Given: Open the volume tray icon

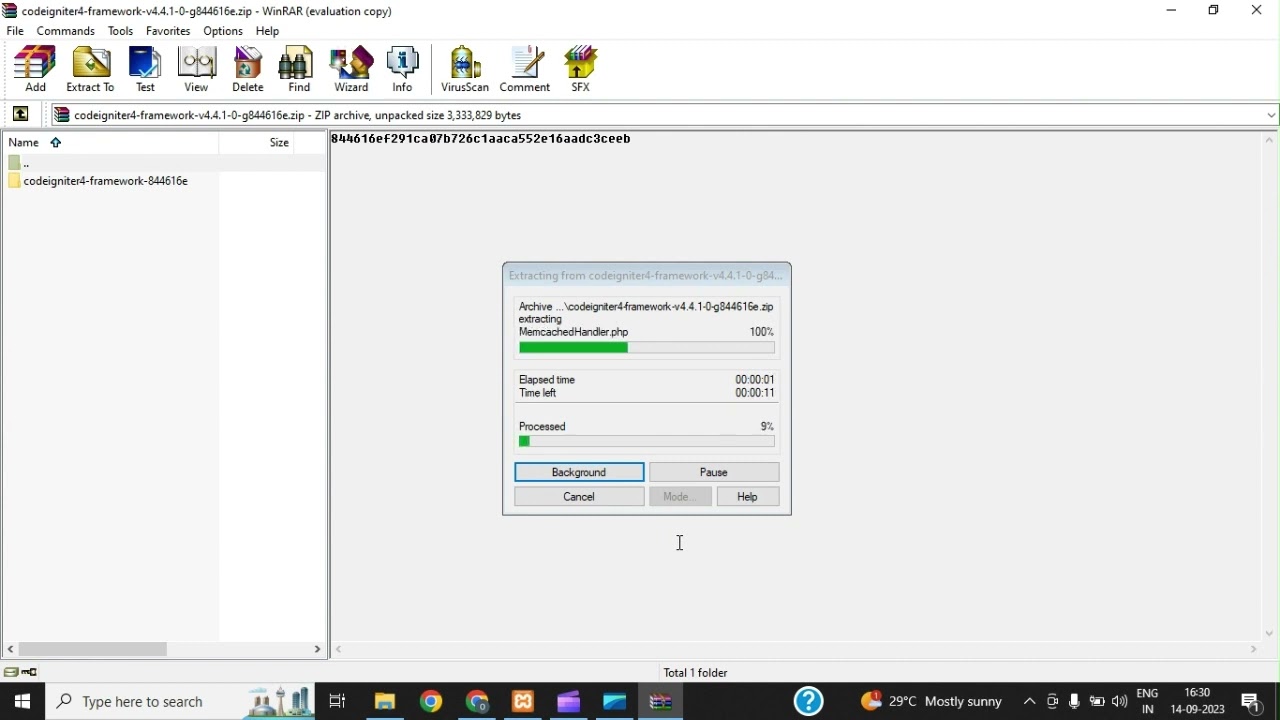Looking at the screenshot, I should pyautogui.click(x=1121, y=703).
